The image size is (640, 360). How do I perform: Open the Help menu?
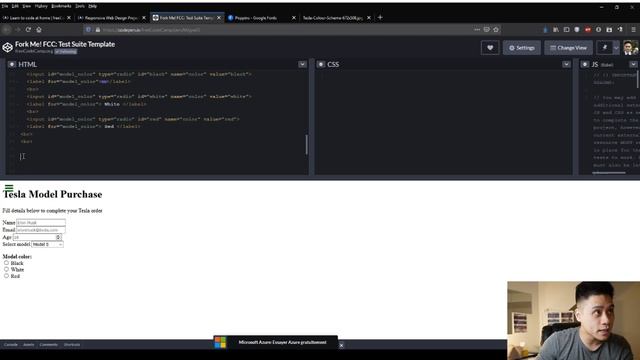tap(93, 6)
